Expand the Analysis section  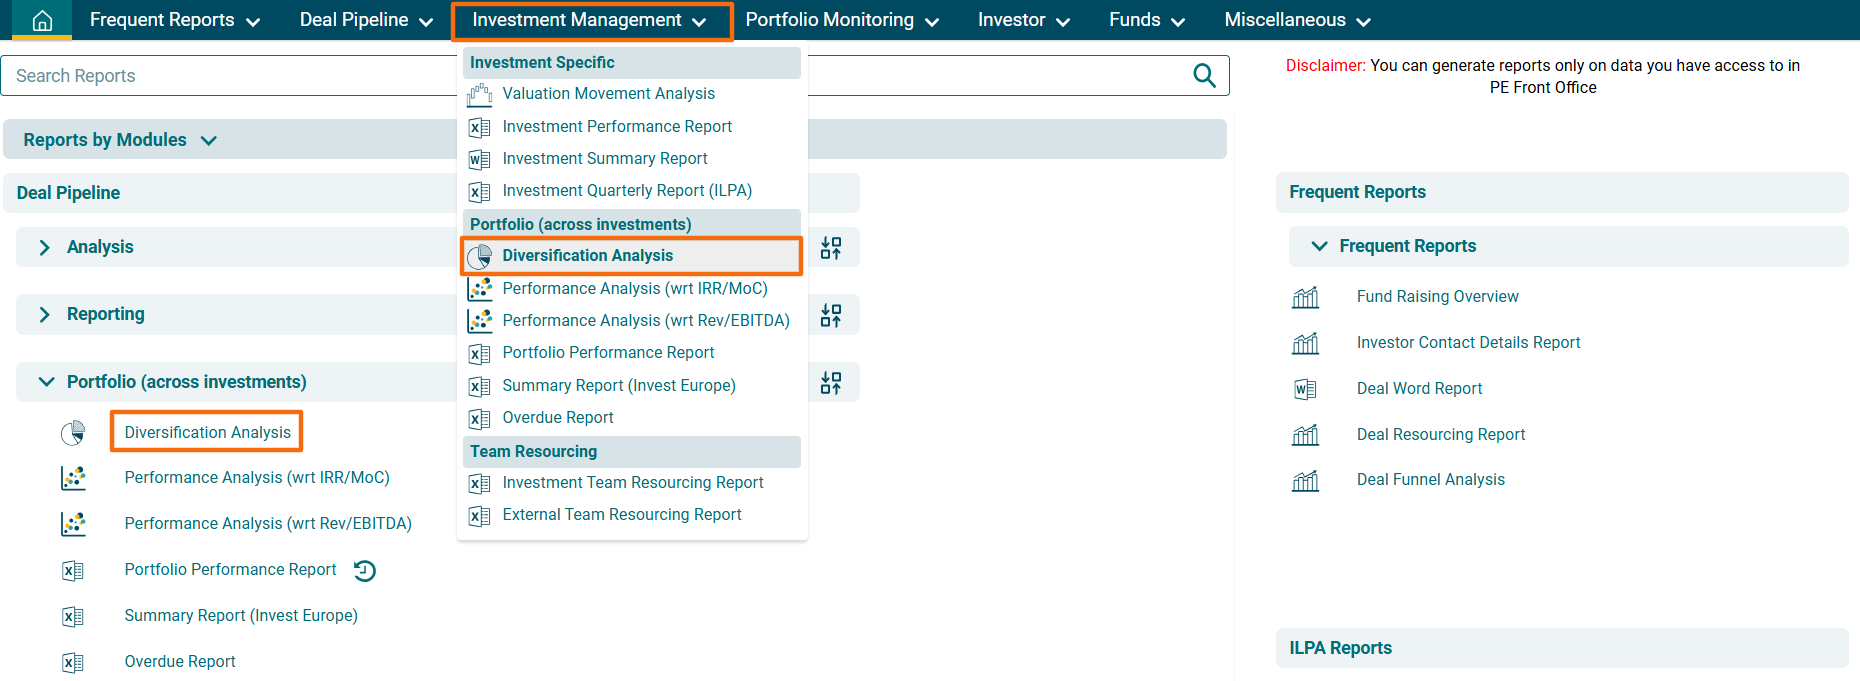tap(44, 247)
